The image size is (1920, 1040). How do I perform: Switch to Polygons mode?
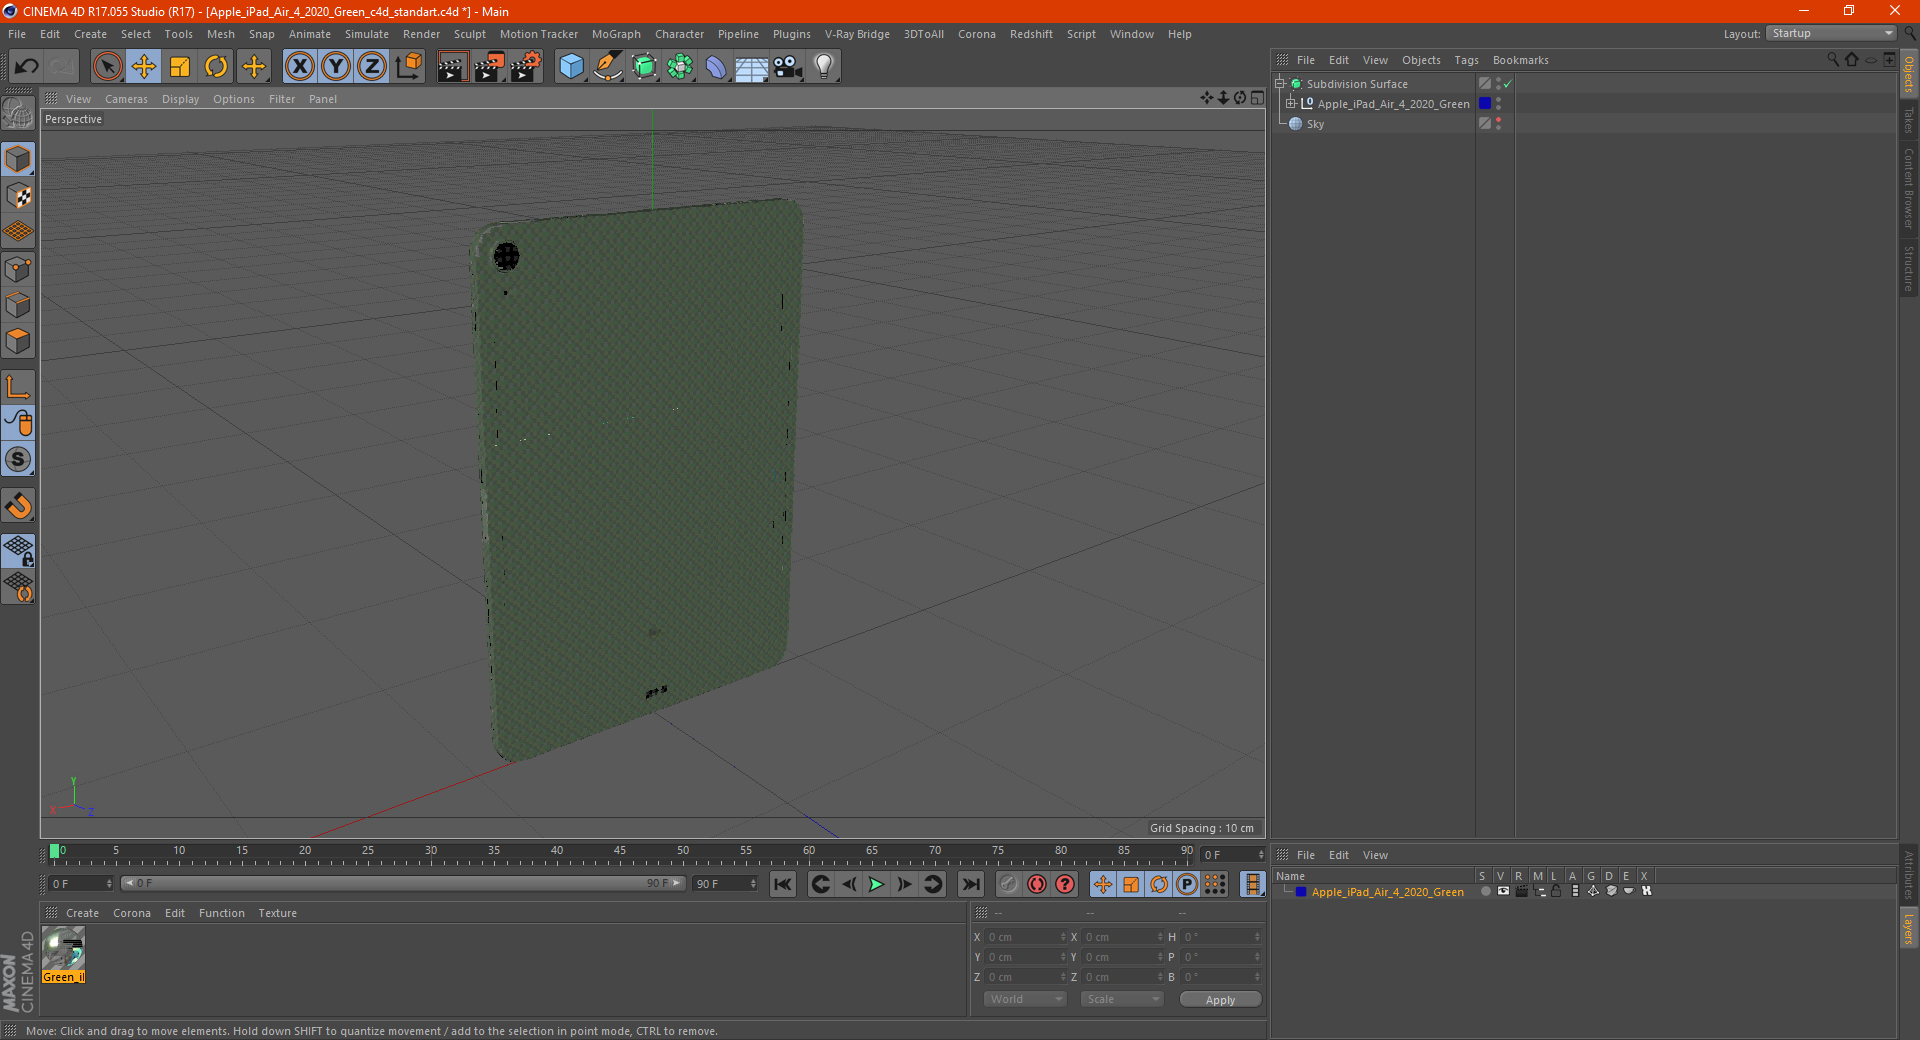[x=18, y=341]
